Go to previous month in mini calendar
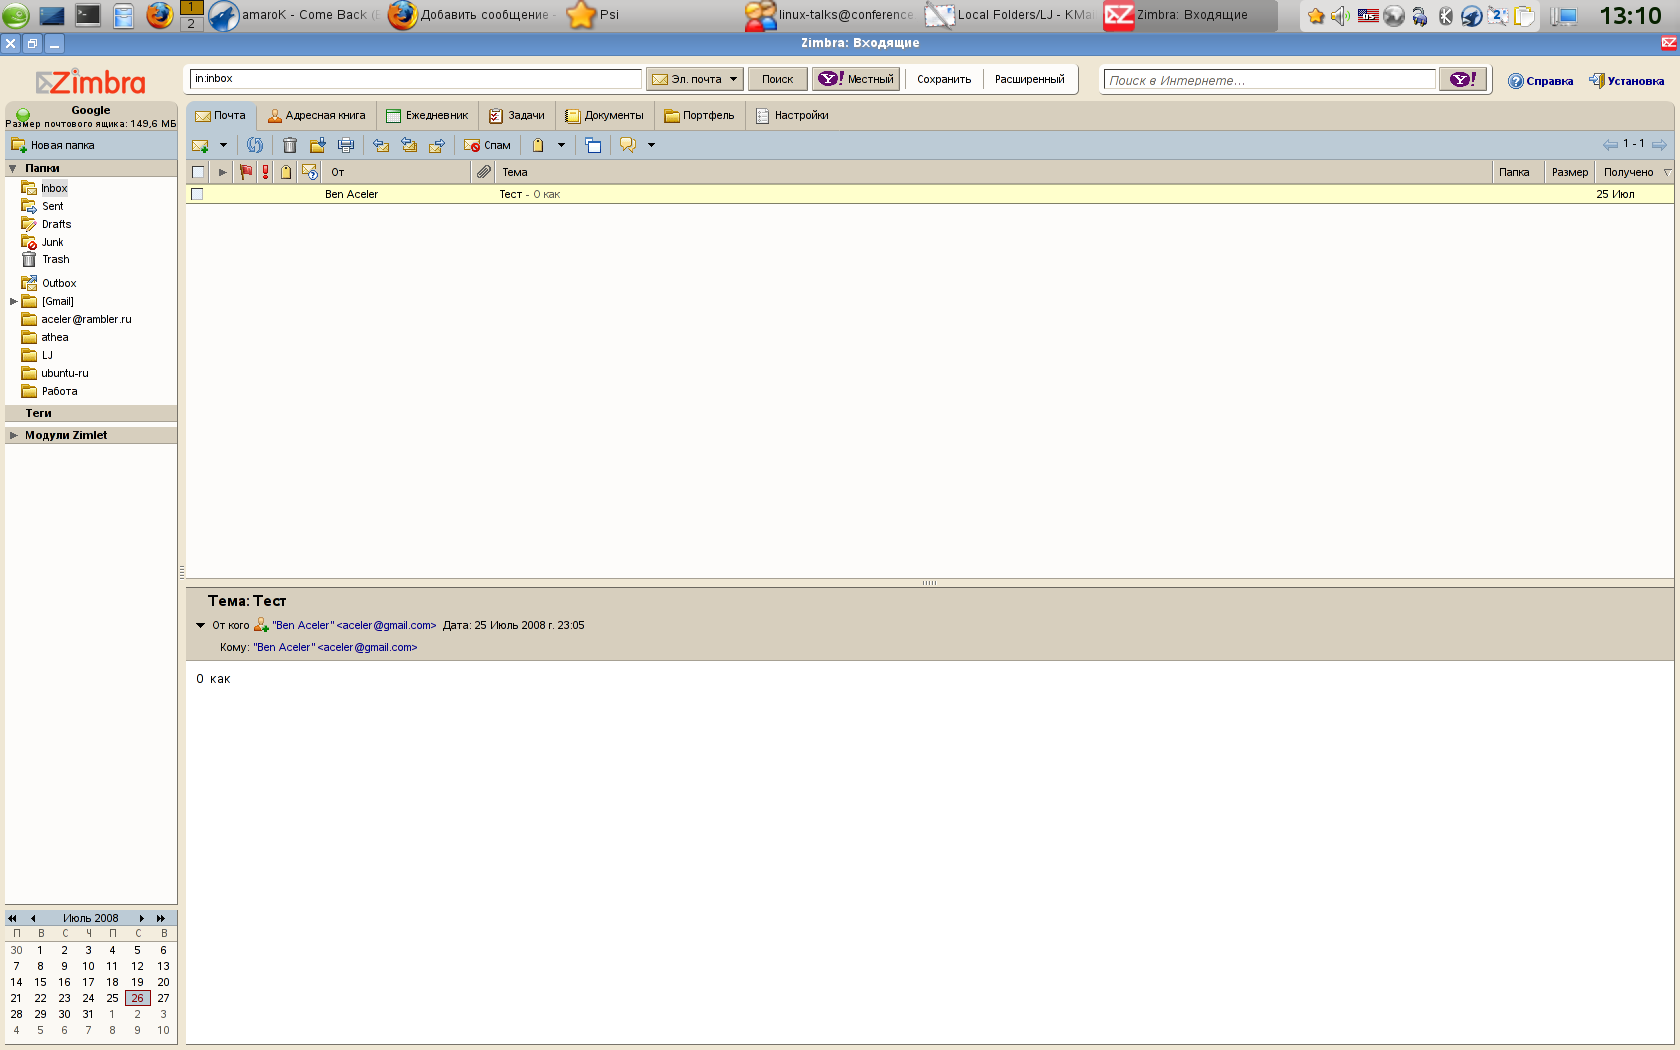The image size is (1680, 1050). (33, 918)
